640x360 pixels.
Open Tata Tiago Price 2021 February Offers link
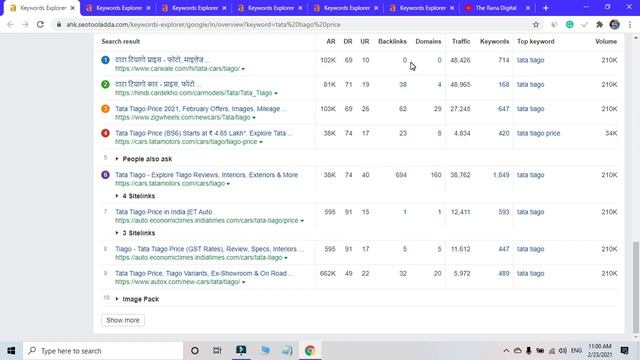point(201,109)
